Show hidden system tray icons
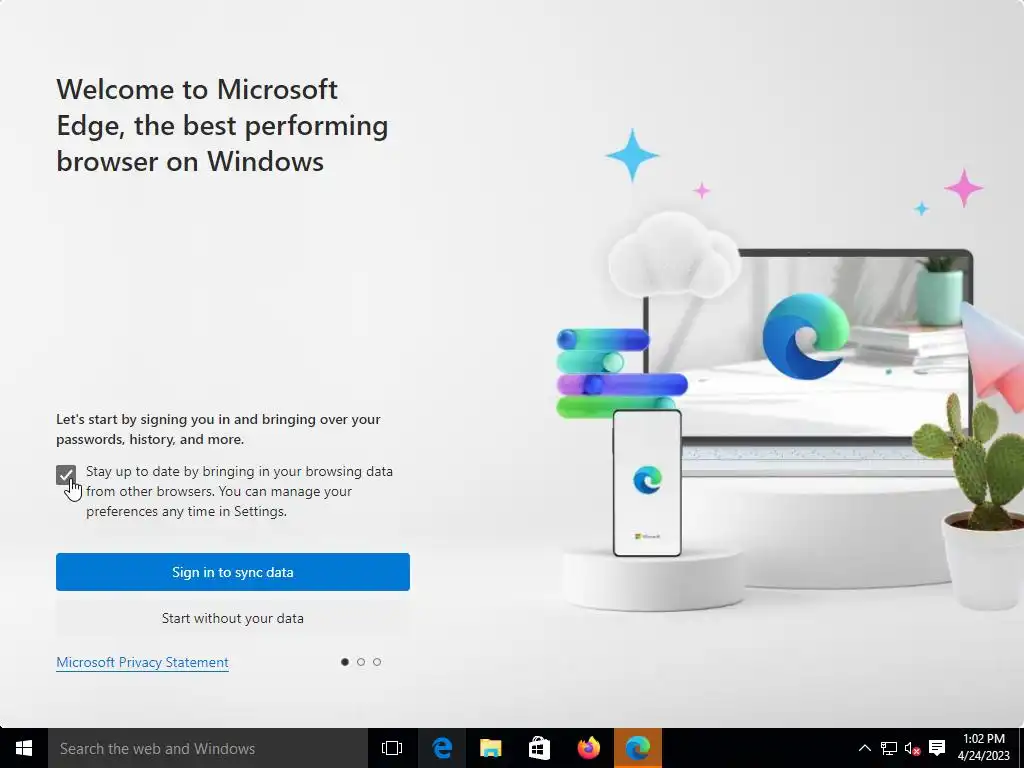Image resolution: width=1024 pixels, height=768 pixels. [864, 748]
